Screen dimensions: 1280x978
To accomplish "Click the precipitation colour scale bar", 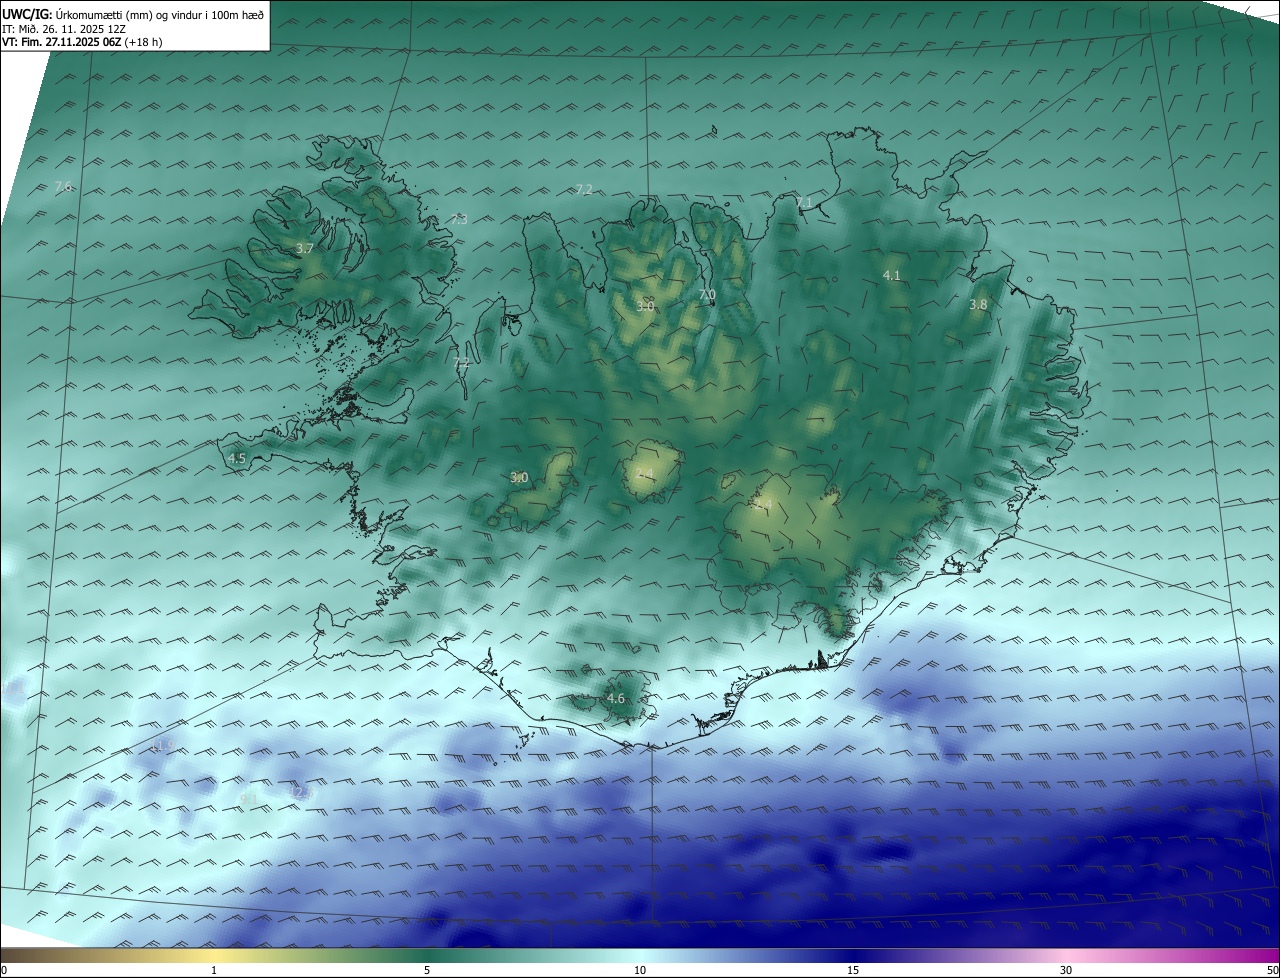I will click(640, 956).
